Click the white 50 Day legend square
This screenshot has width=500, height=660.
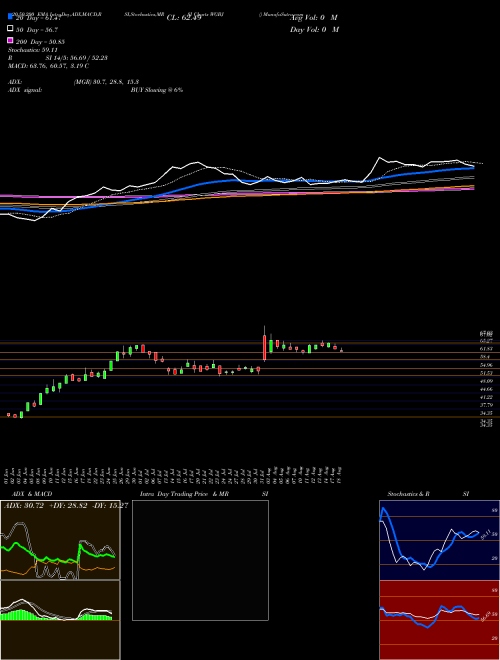pos(11,28)
